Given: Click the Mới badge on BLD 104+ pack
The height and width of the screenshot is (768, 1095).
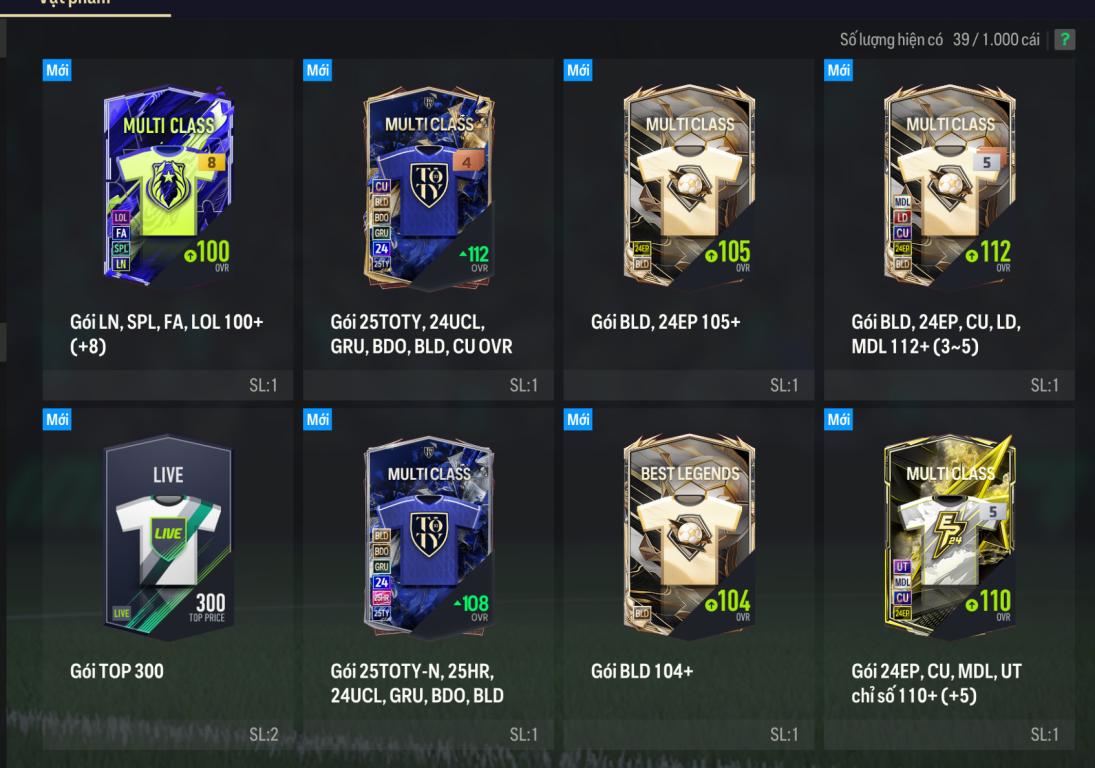Looking at the screenshot, I should coord(578,419).
